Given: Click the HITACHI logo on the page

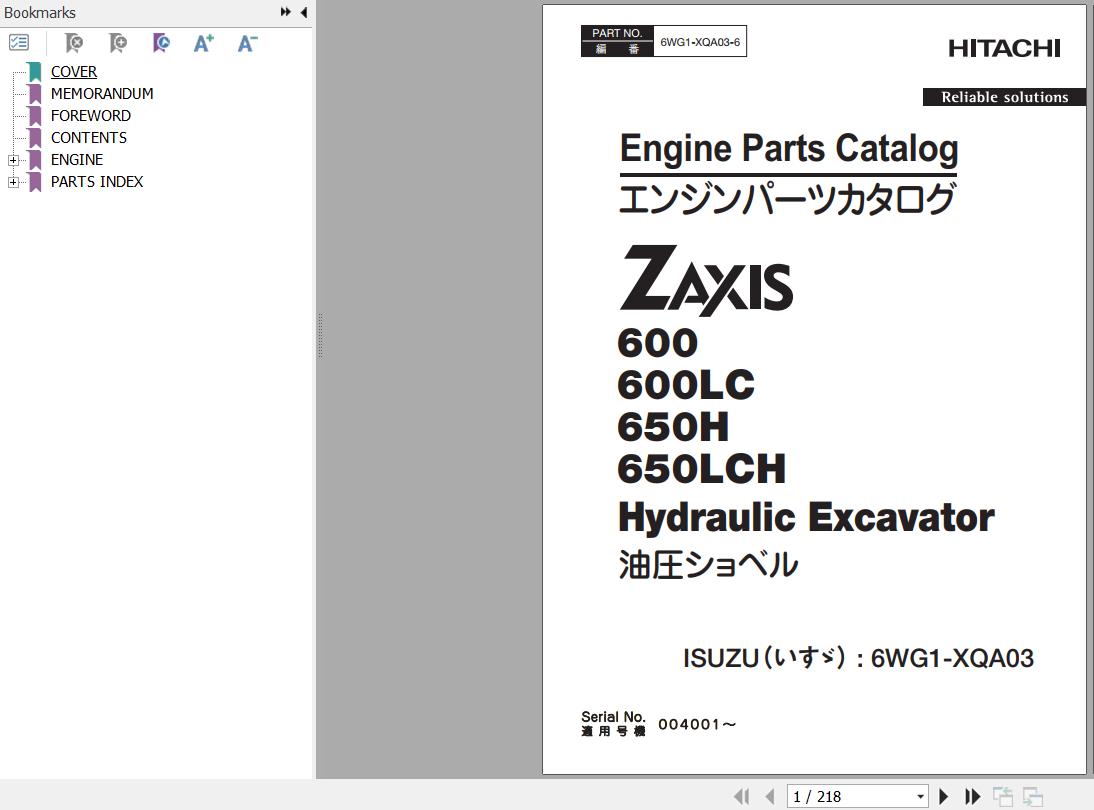Looking at the screenshot, I should pos(1004,48).
